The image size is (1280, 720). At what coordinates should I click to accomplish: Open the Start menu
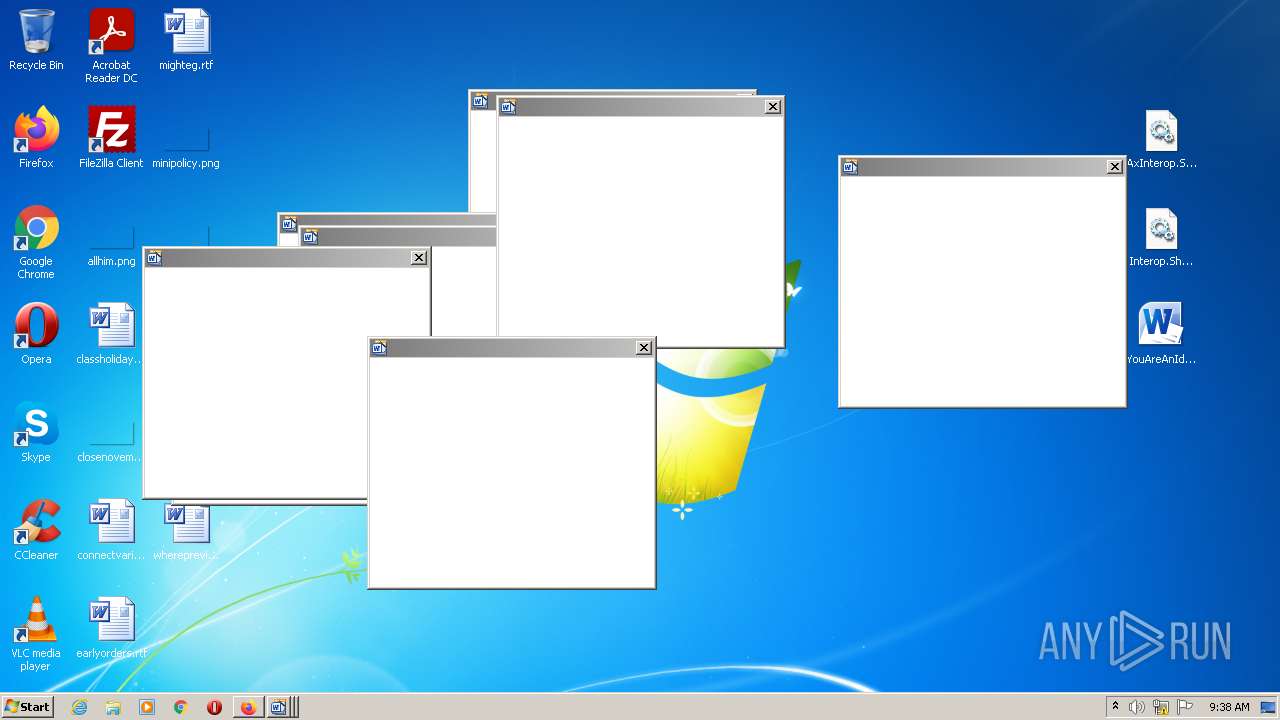pyautogui.click(x=27, y=707)
